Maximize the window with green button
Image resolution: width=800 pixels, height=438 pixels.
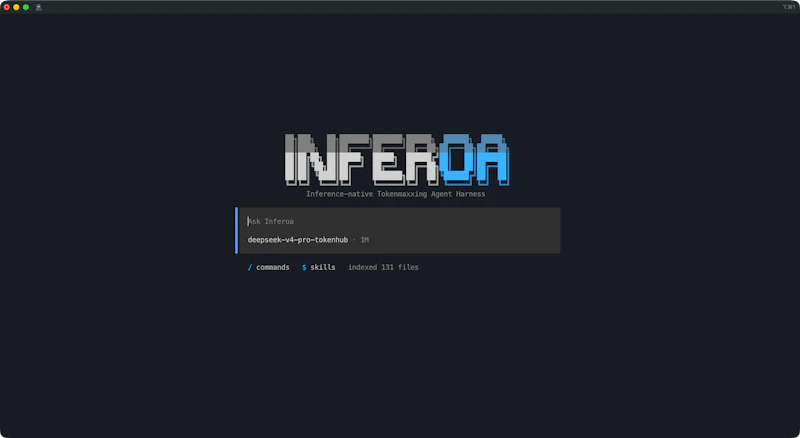point(26,7)
